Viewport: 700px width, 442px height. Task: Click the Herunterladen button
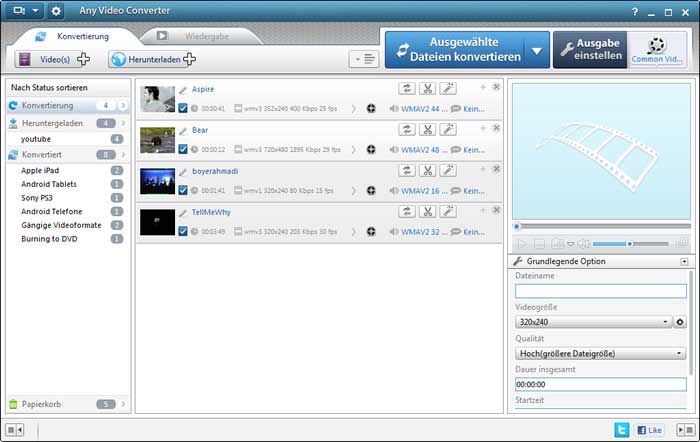153,59
